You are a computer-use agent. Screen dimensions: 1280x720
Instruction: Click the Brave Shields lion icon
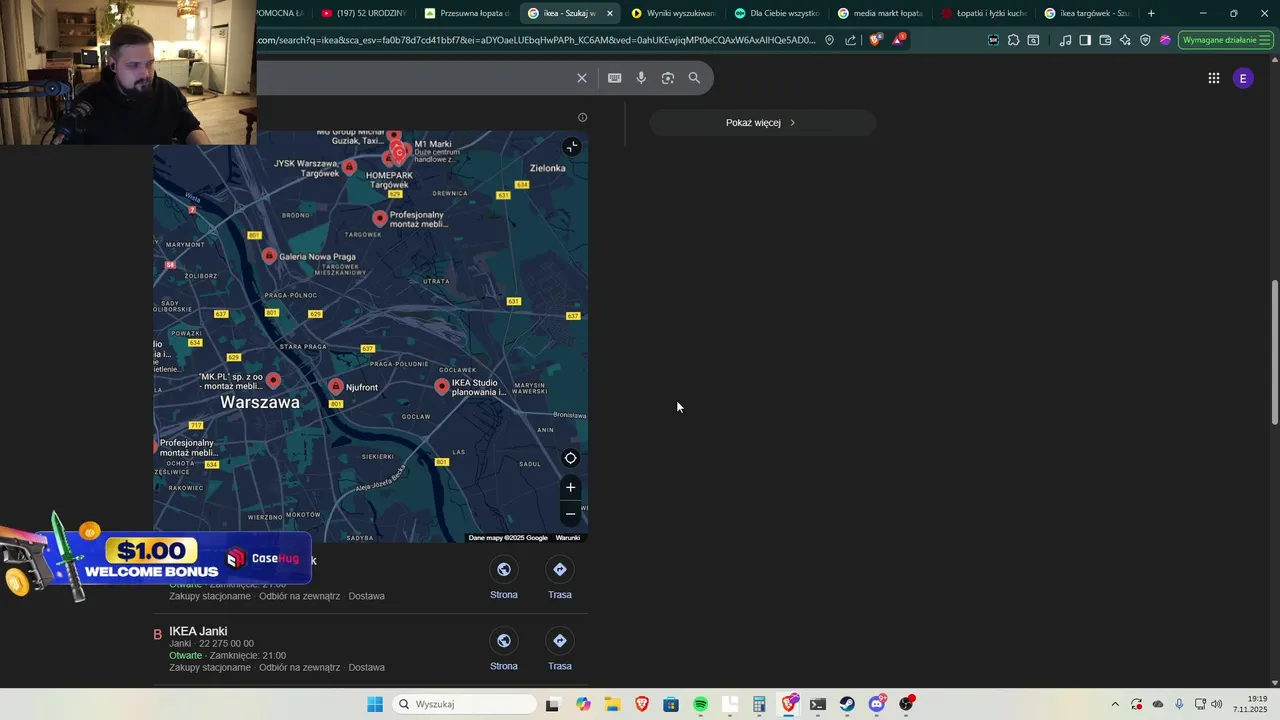pyautogui.click(x=876, y=40)
